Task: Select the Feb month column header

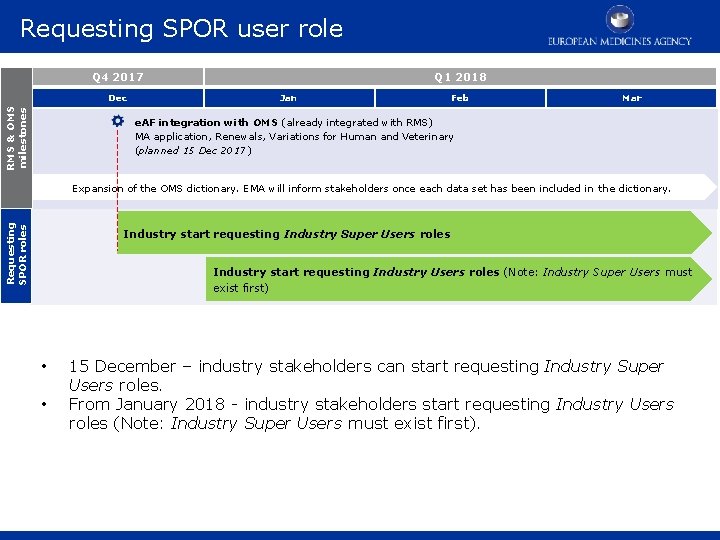Action: pos(460,98)
